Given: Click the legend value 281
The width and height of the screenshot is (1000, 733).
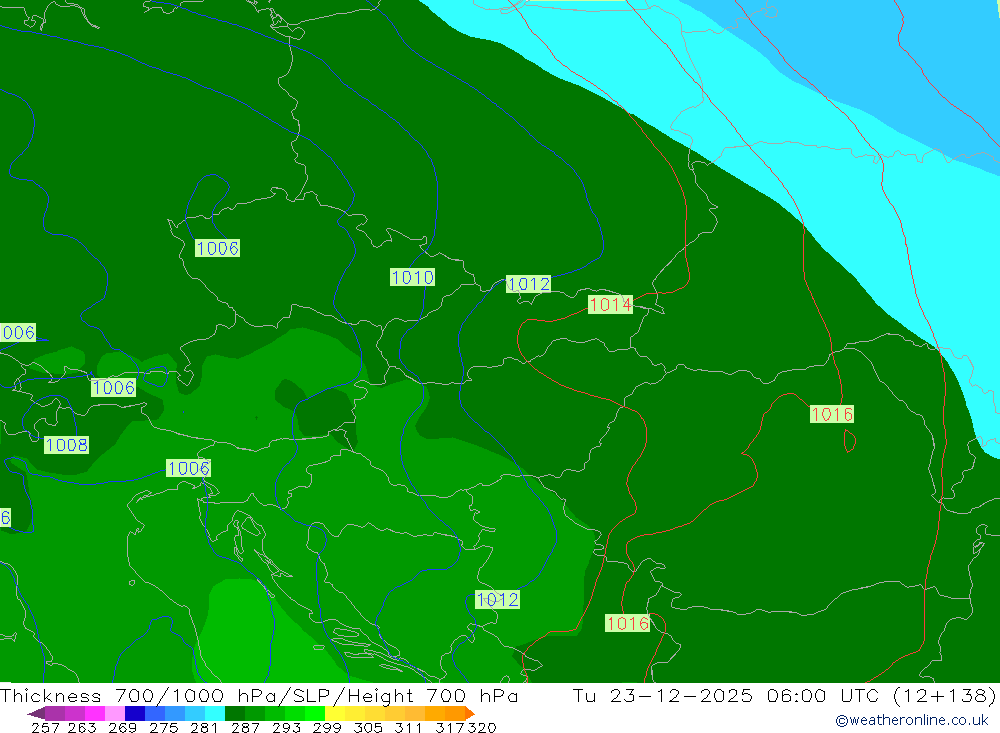Looking at the screenshot, I should [204, 727].
